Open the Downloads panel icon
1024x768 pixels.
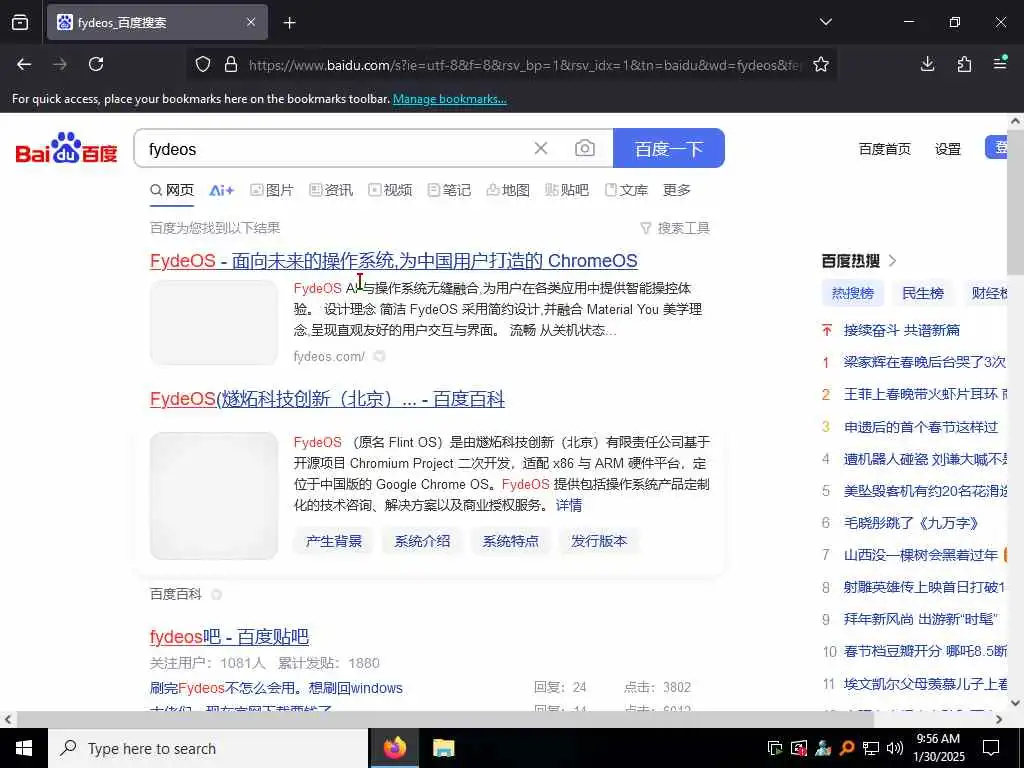click(x=927, y=64)
